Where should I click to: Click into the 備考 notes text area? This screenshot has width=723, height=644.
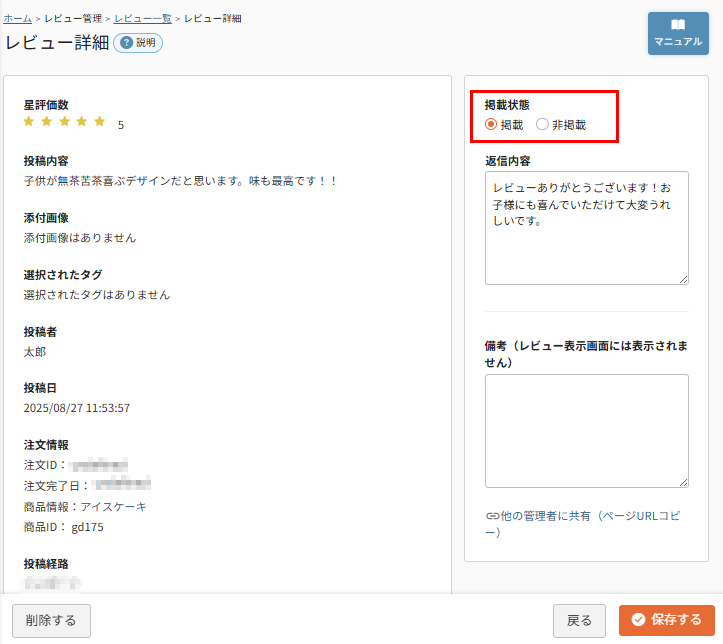tap(587, 431)
